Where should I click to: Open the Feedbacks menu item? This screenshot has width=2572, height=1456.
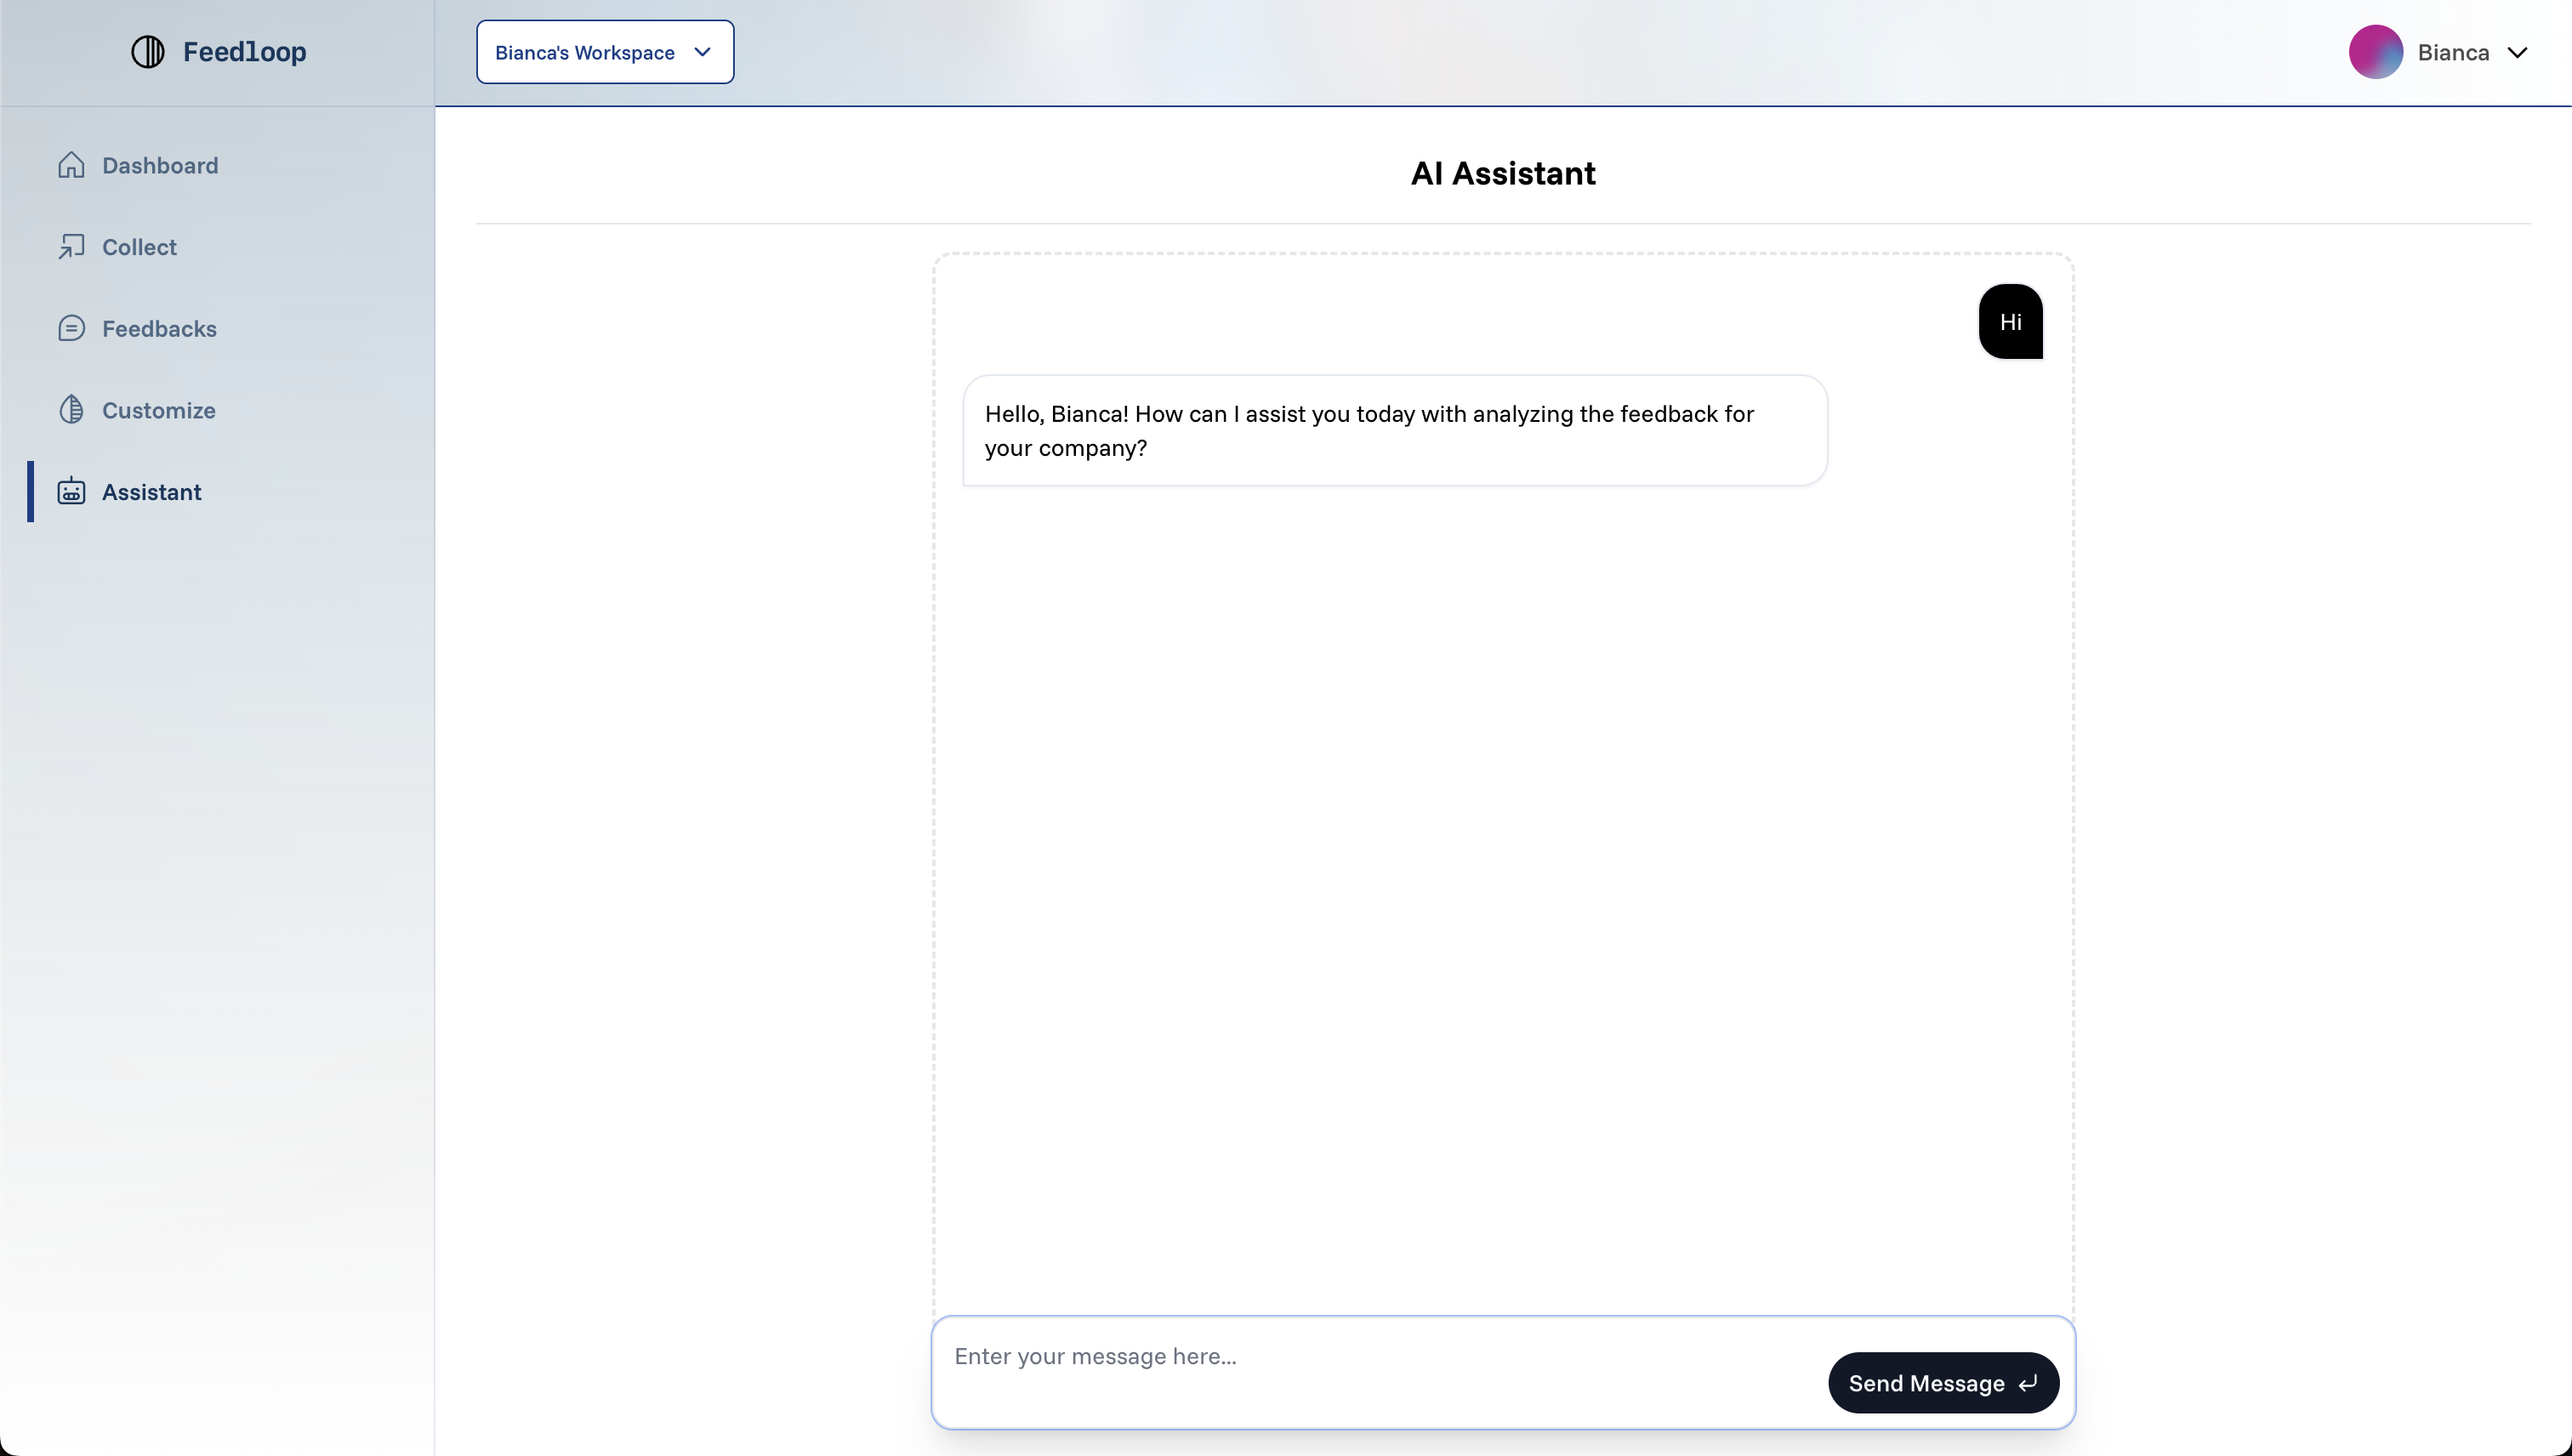[x=159, y=328]
